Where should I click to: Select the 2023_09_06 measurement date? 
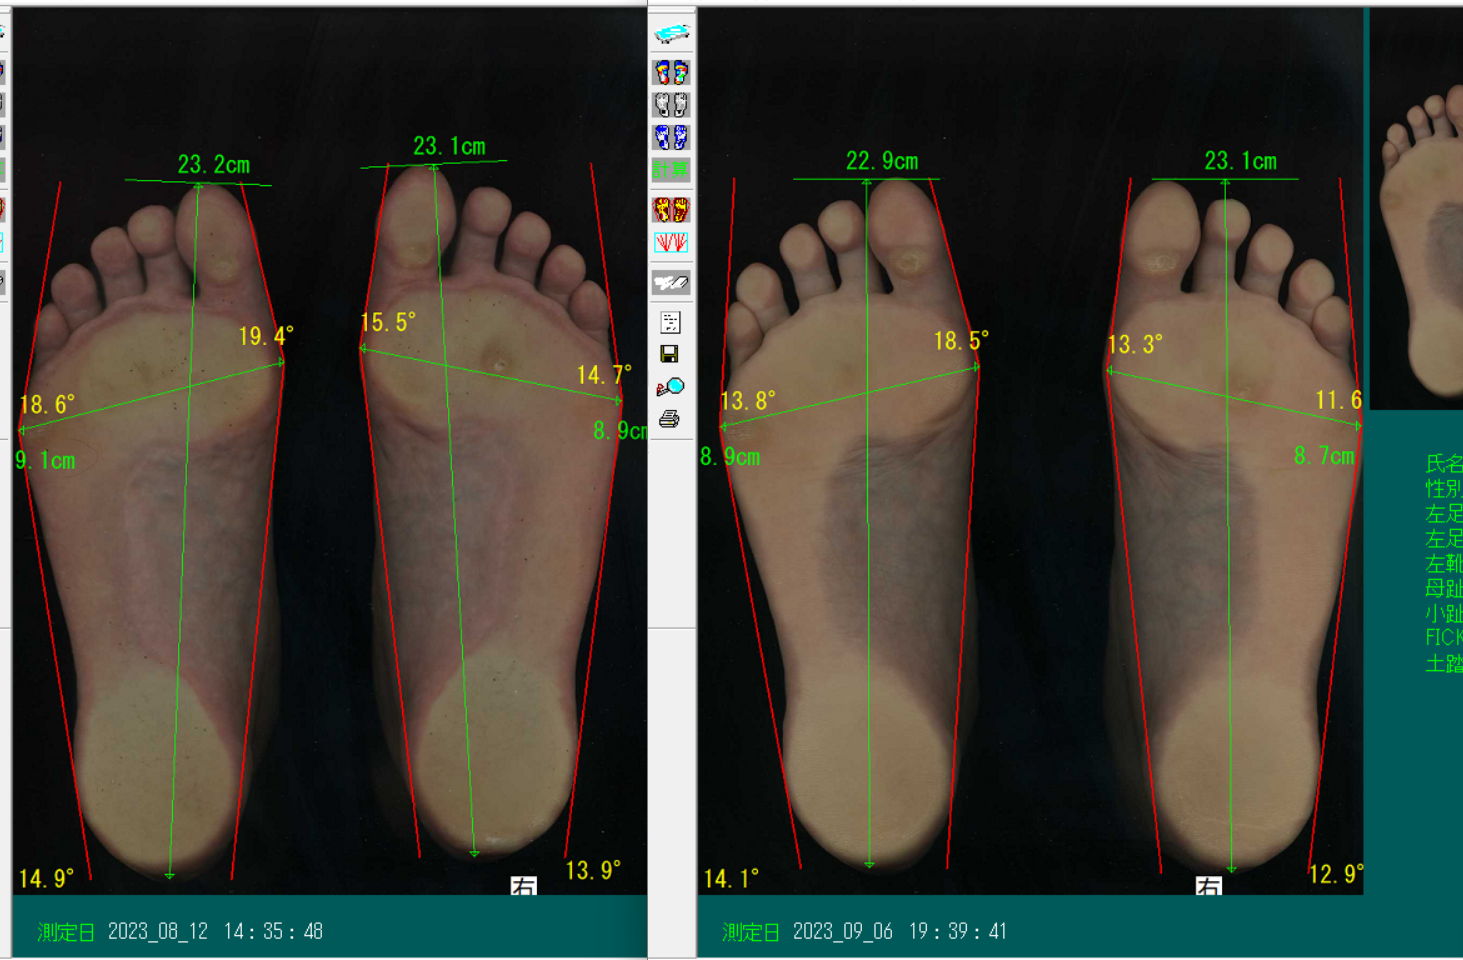tap(843, 932)
